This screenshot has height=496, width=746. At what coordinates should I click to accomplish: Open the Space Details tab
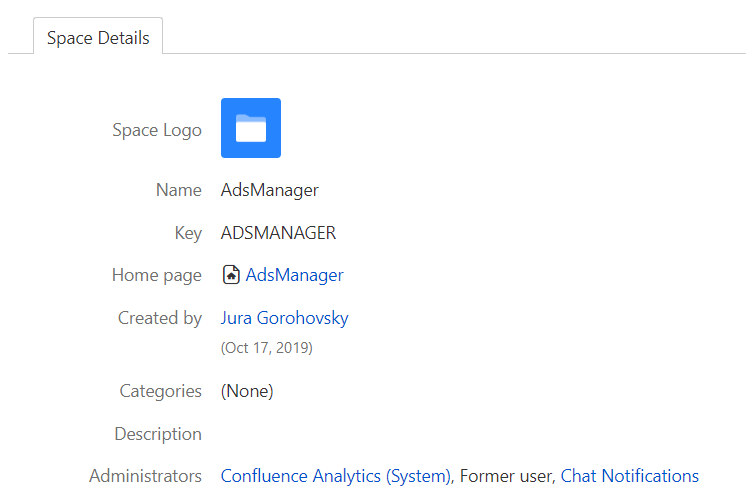coord(98,37)
